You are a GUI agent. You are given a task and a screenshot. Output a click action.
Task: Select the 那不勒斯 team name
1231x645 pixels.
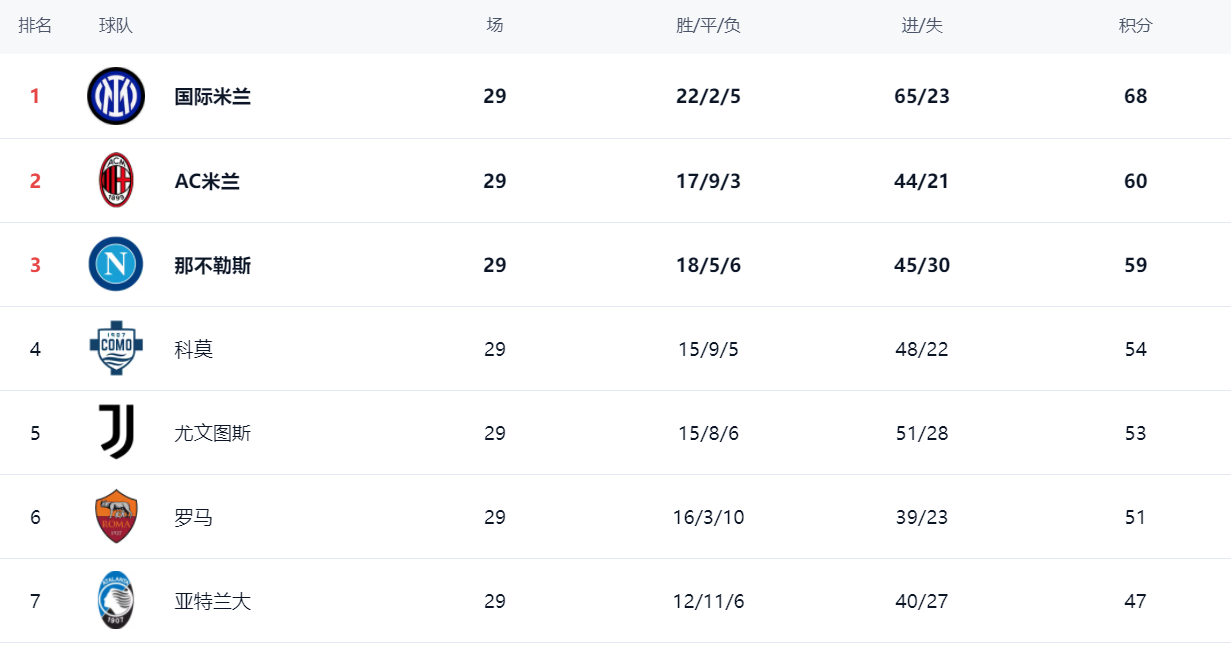(x=212, y=265)
